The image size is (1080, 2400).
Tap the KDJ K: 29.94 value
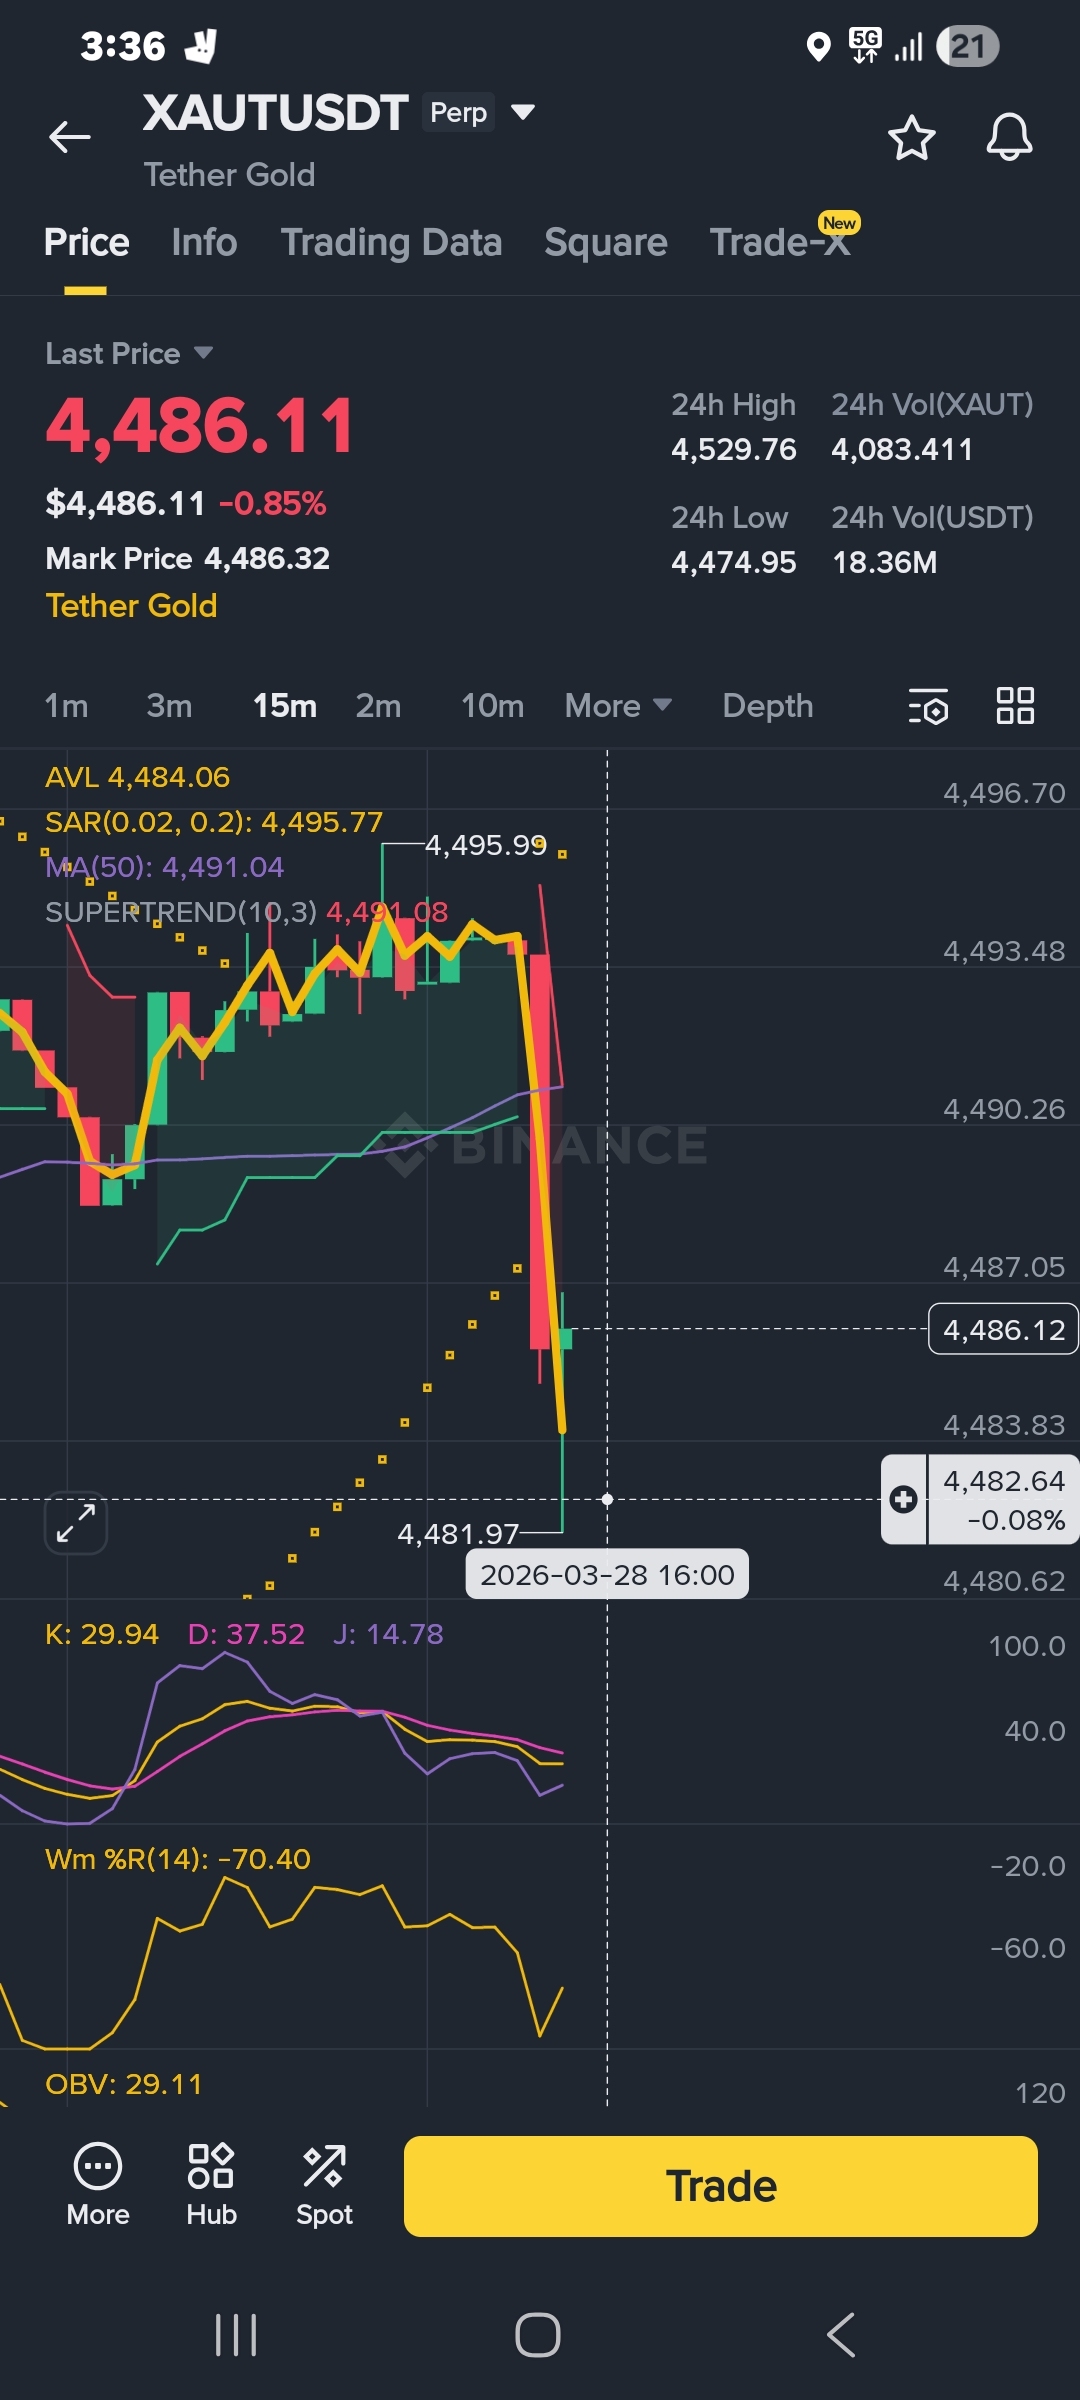click(x=102, y=1634)
